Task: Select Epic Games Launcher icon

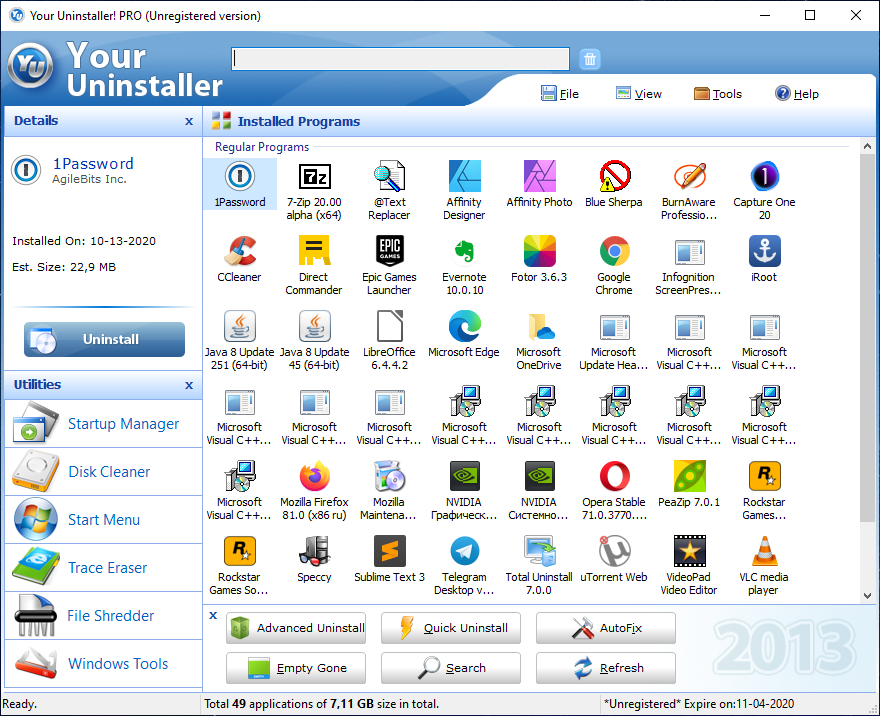Action: tap(389, 251)
